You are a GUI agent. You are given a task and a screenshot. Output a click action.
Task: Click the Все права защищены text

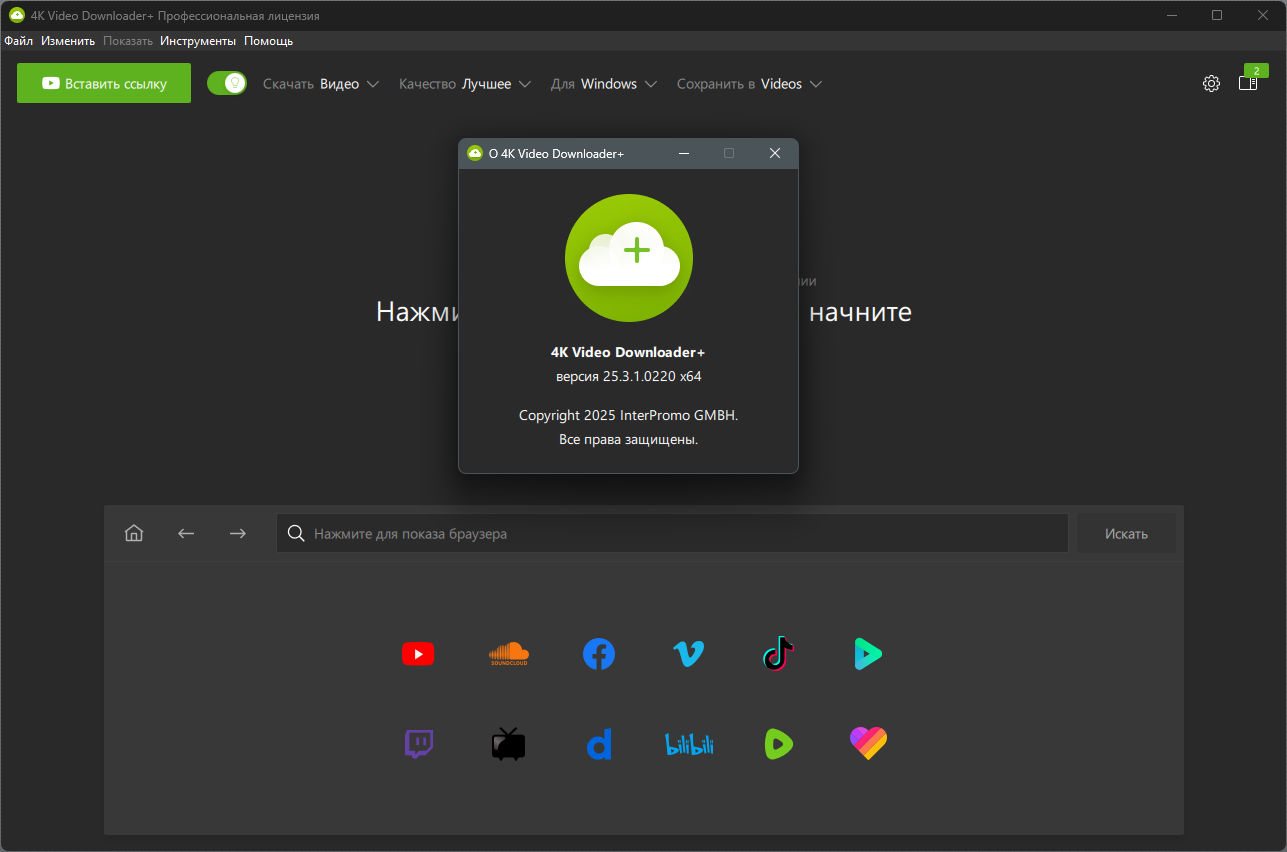coord(629,440)
